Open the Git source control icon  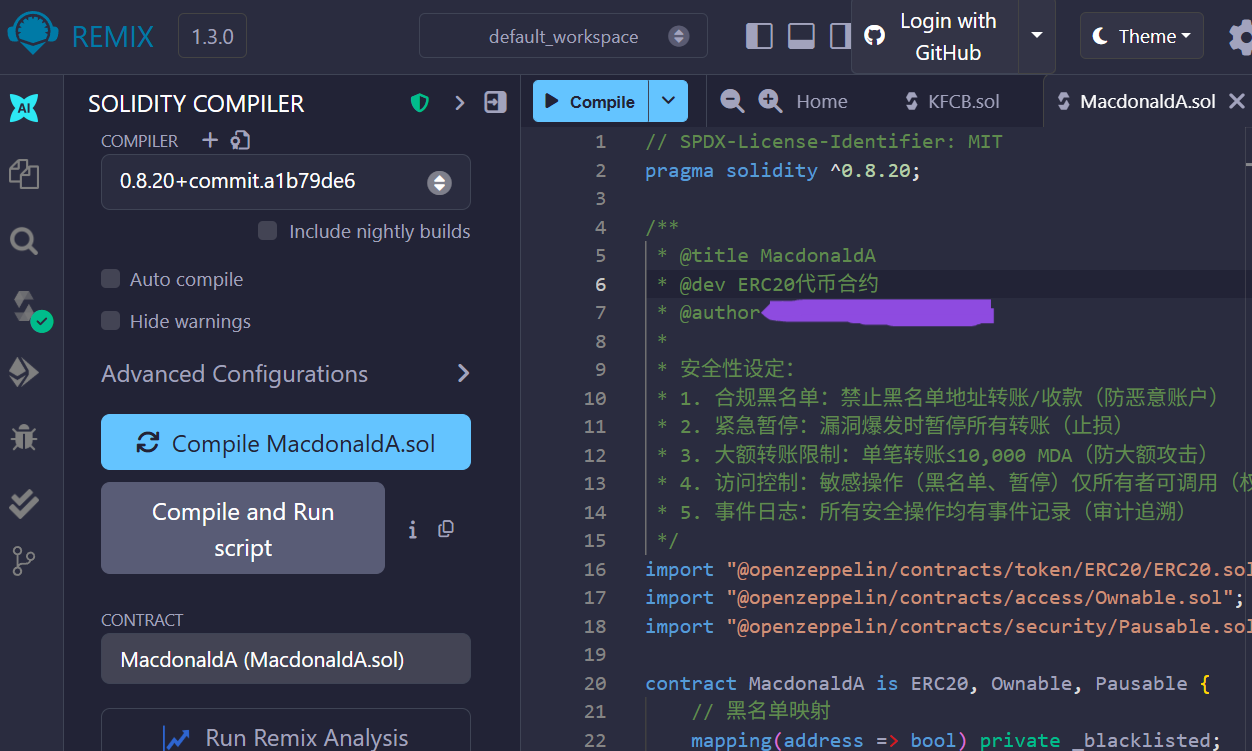click(24, 562)
